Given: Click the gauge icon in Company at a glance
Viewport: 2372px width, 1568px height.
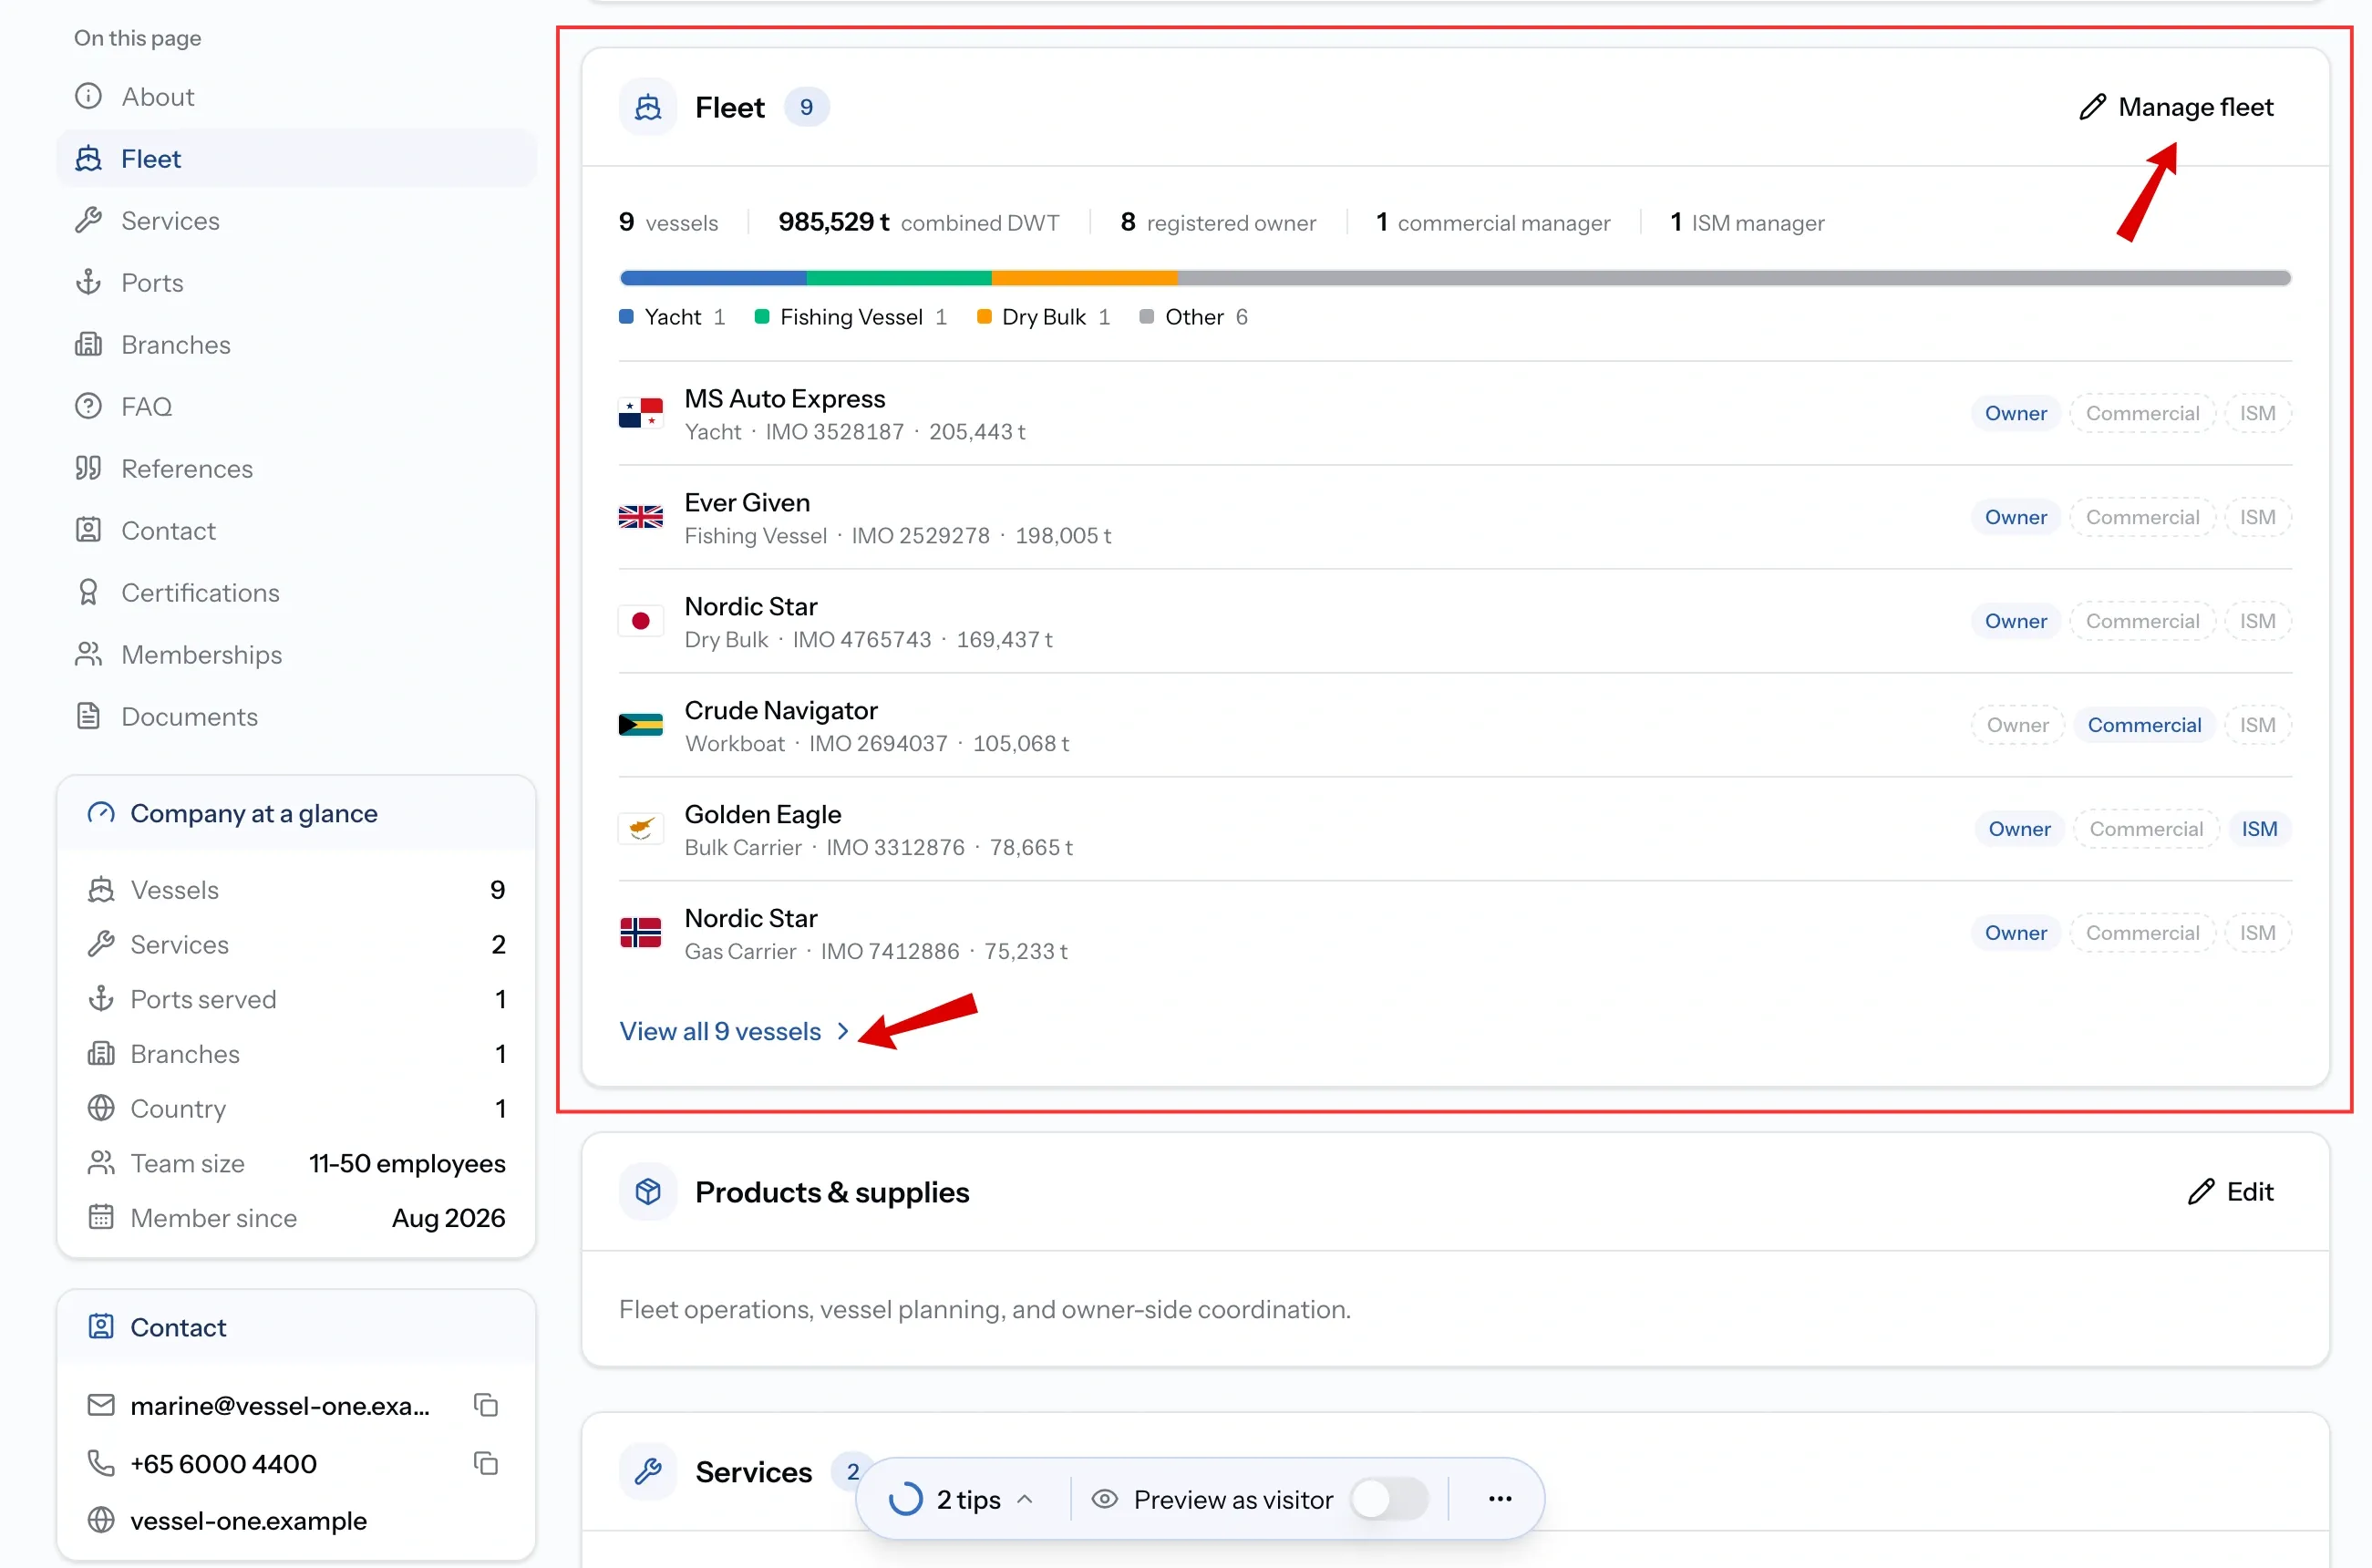Looking at the screenshot, I should 101,813.
